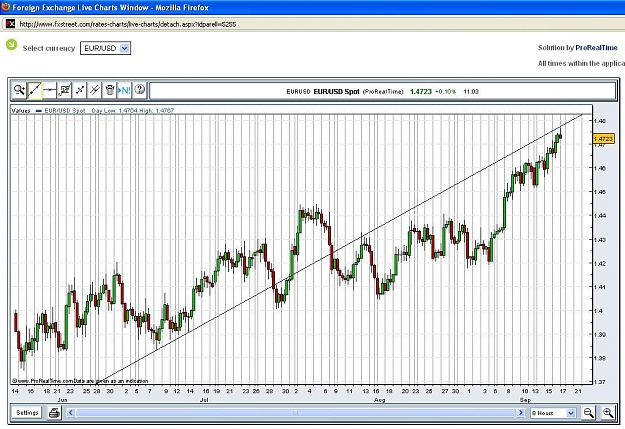Select the parallel channel lines tool
This screenshot has width=625, height=429.
94,90
